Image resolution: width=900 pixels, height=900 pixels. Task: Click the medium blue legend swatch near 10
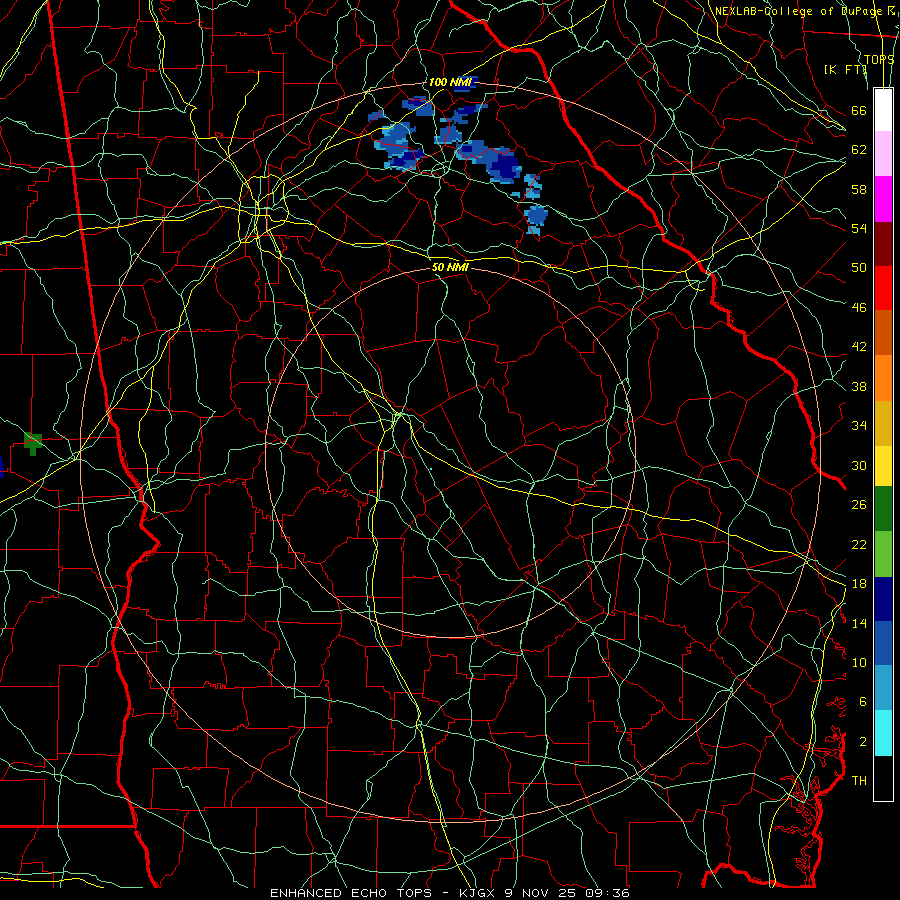tap(883, 643)
